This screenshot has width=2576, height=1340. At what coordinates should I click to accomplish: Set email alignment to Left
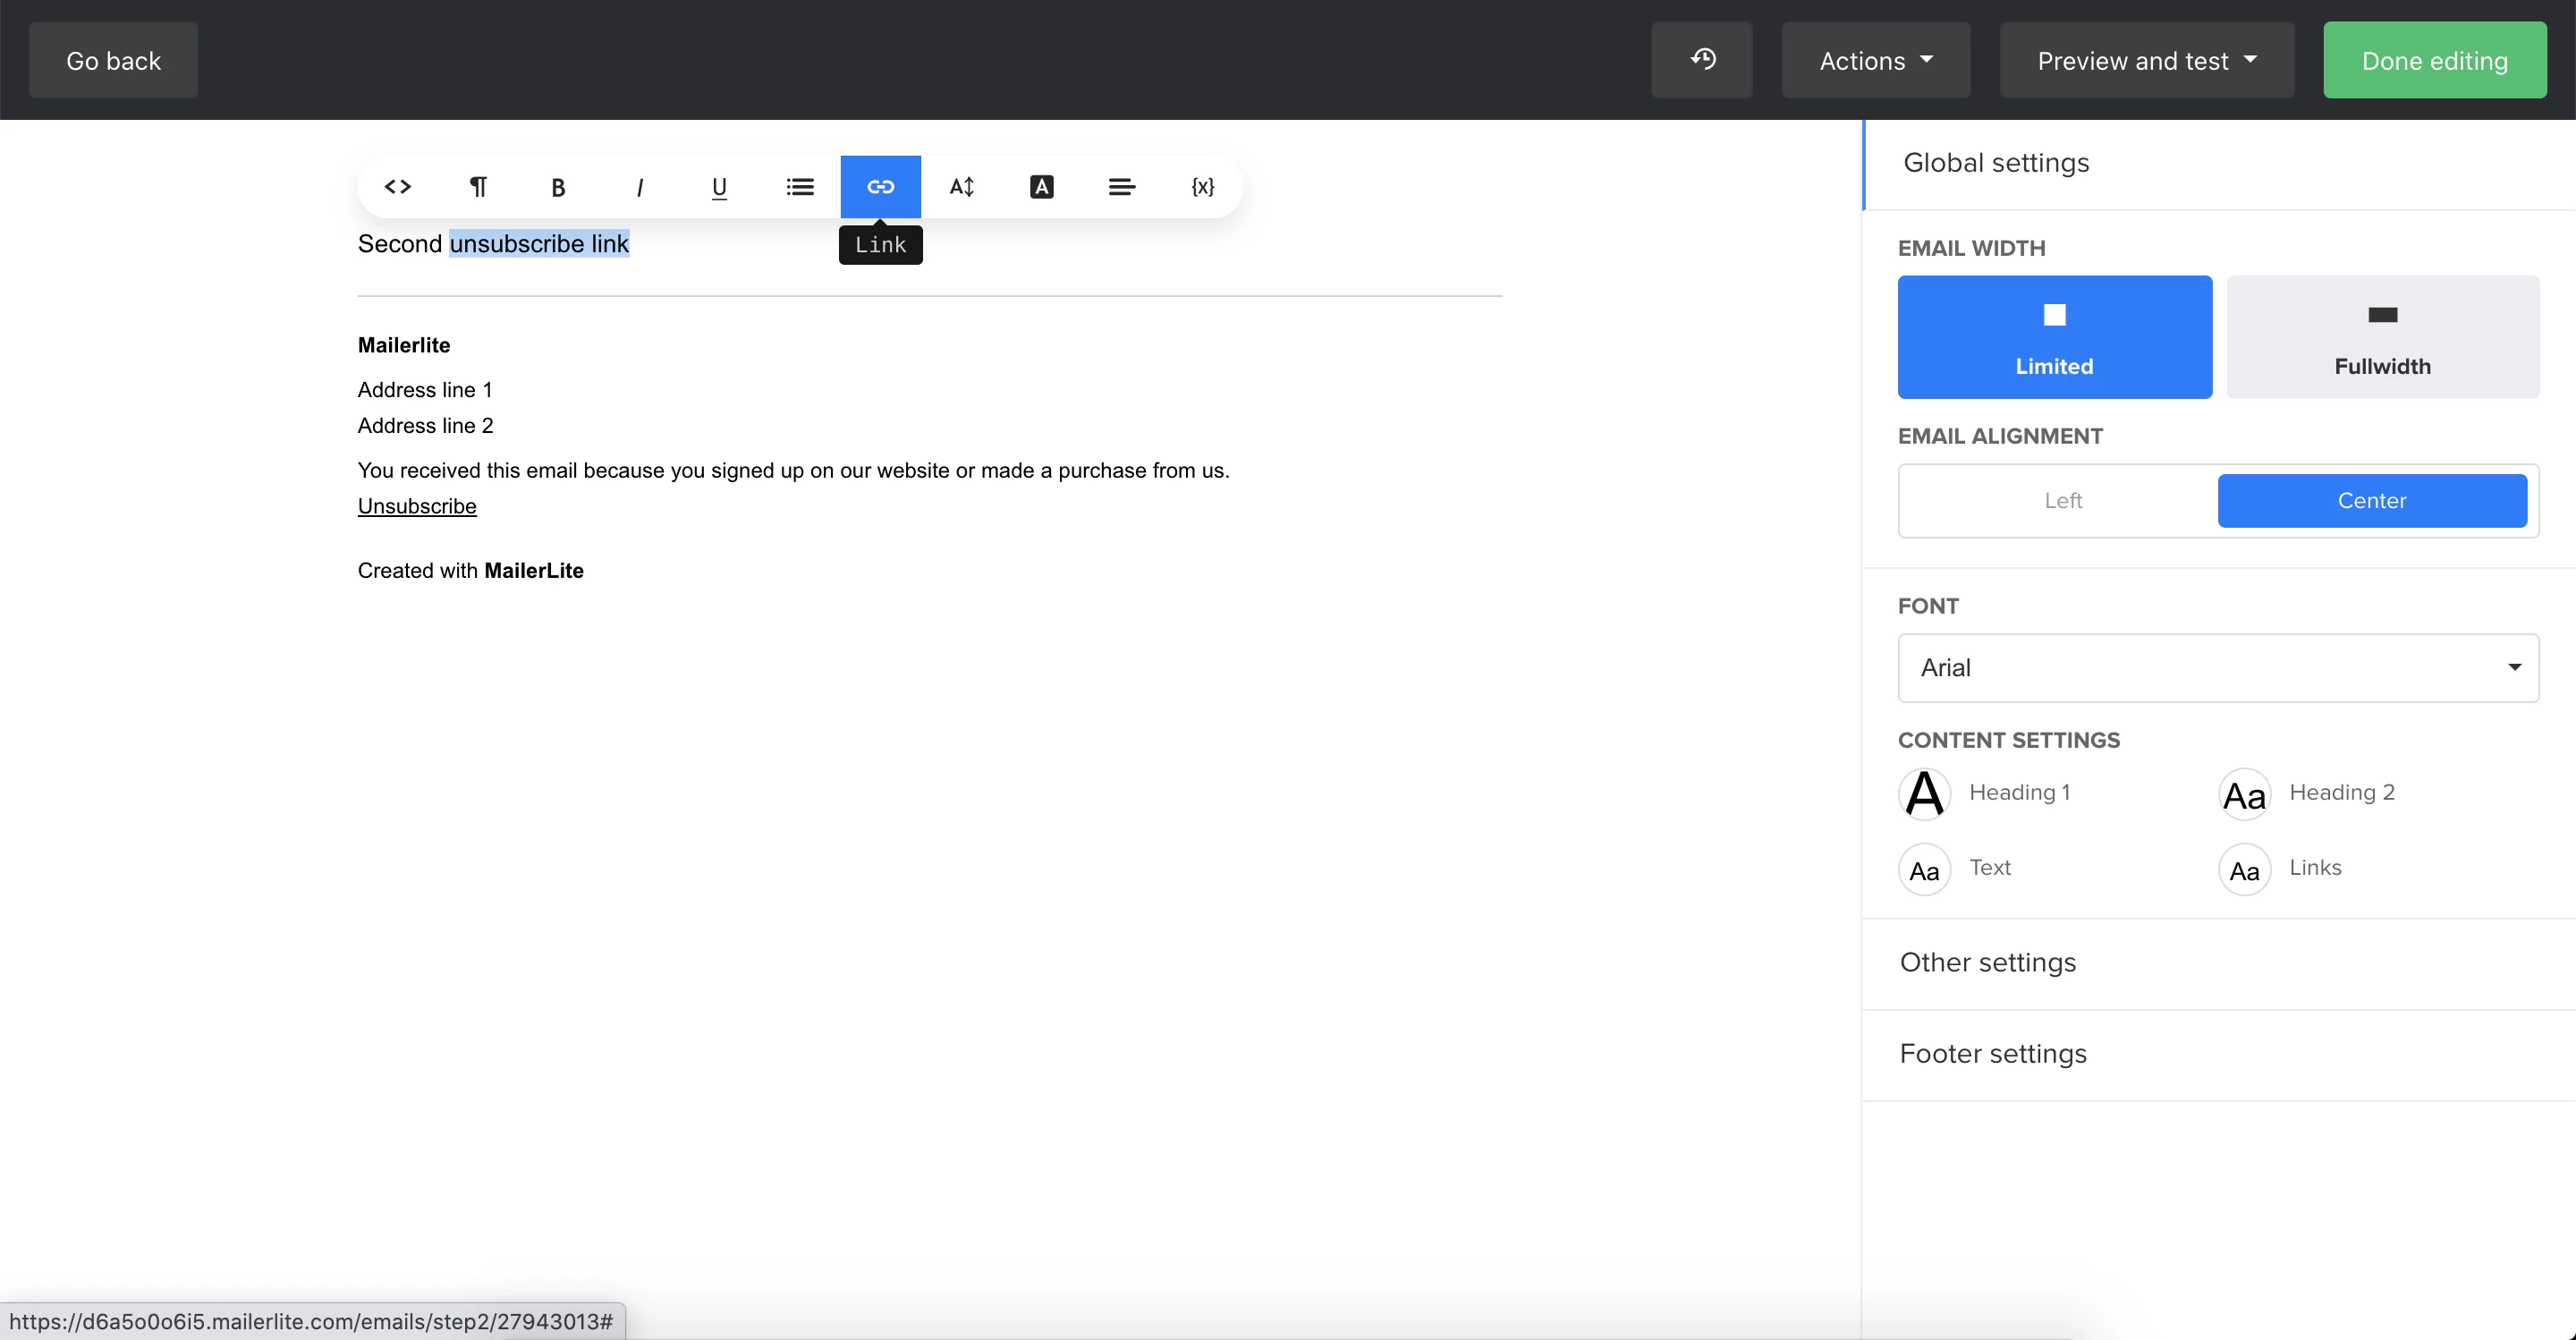point(2062,500)
